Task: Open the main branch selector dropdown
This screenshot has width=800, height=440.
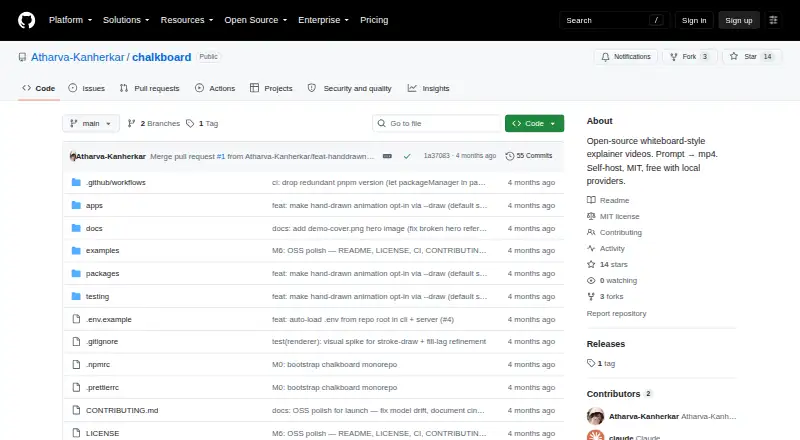Action: (91, 124)
